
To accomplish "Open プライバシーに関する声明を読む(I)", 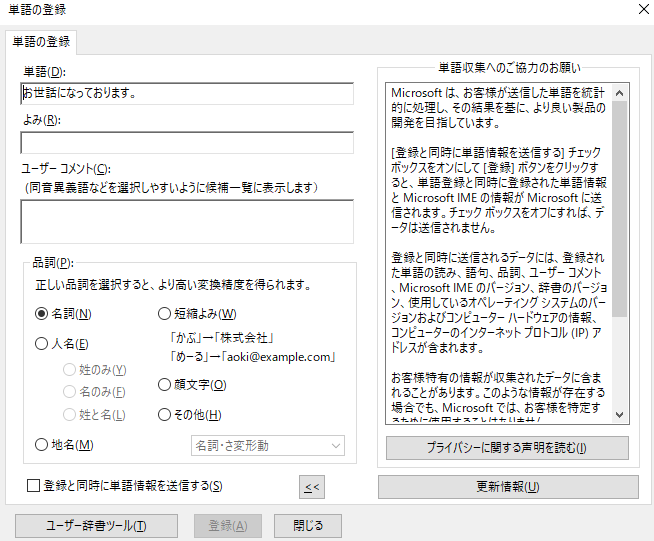I will point(507,448).
